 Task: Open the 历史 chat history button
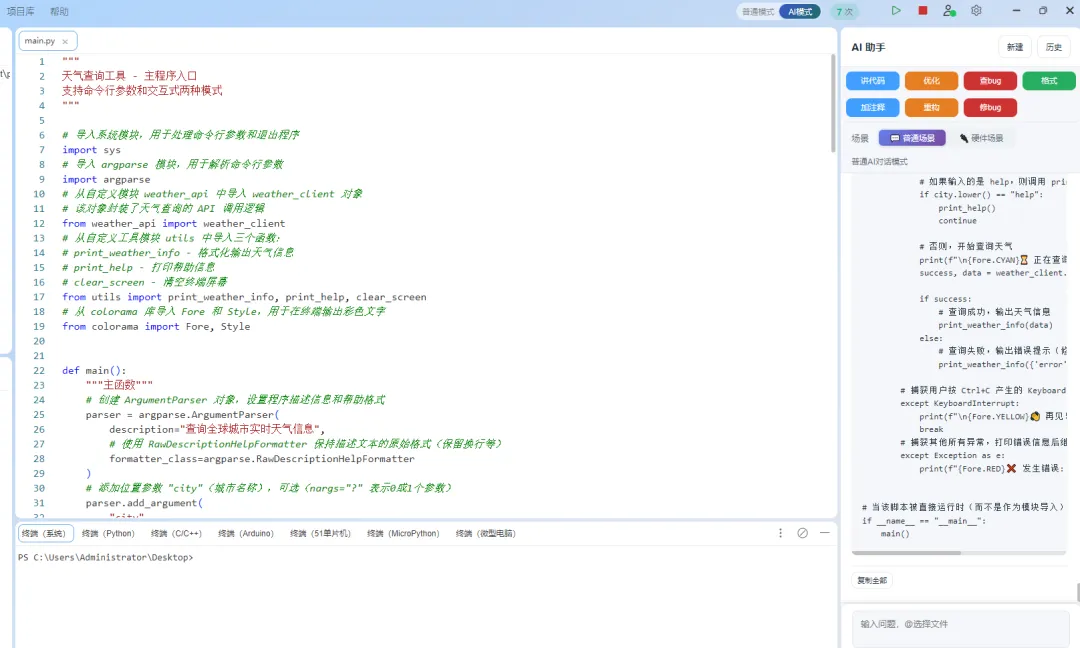pos(1053,47)
